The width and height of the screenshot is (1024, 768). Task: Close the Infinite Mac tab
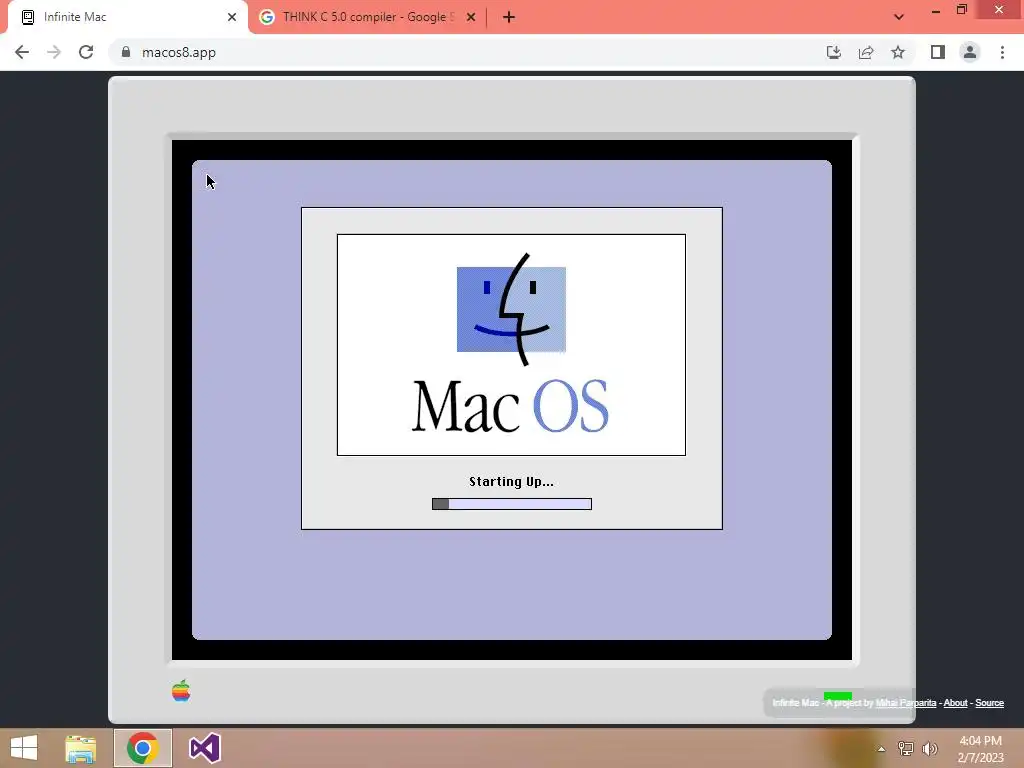232,17
